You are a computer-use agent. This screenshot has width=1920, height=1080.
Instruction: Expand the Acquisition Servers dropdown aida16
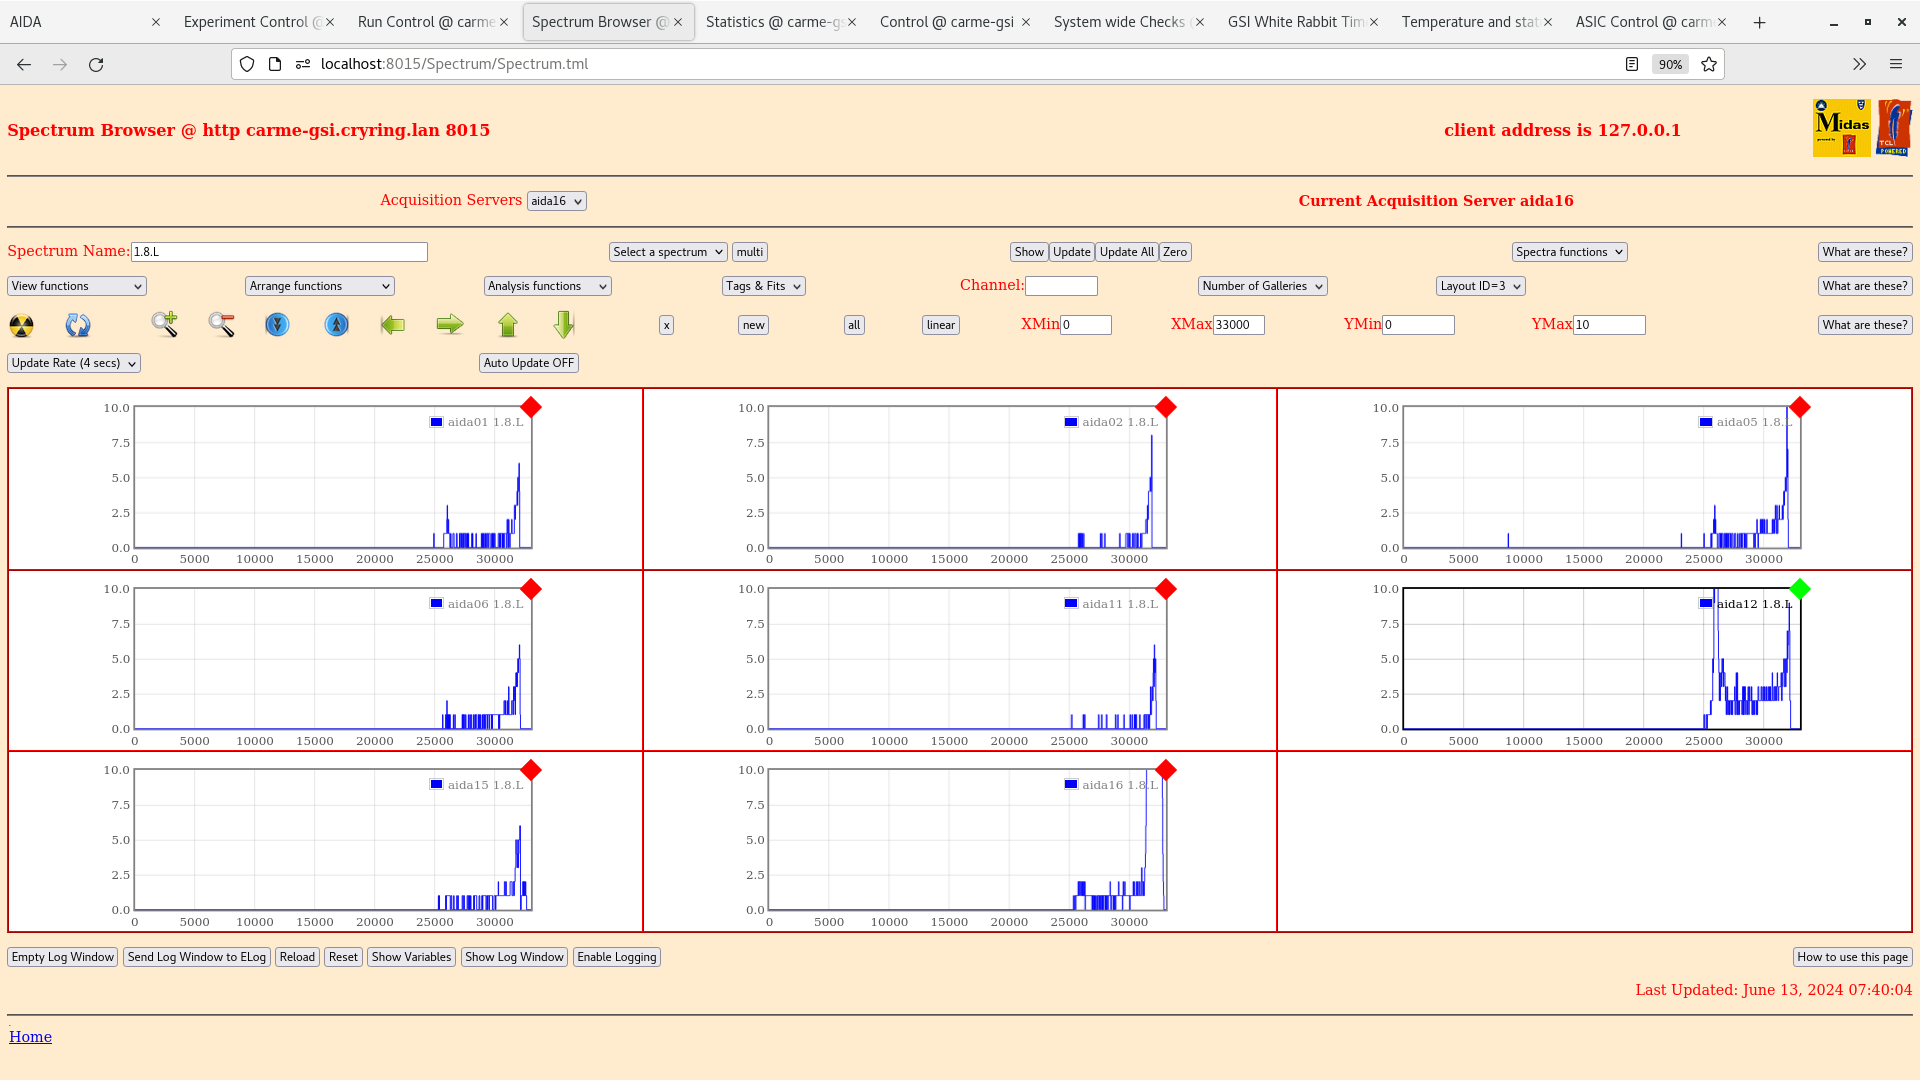(x=555, y=200)
